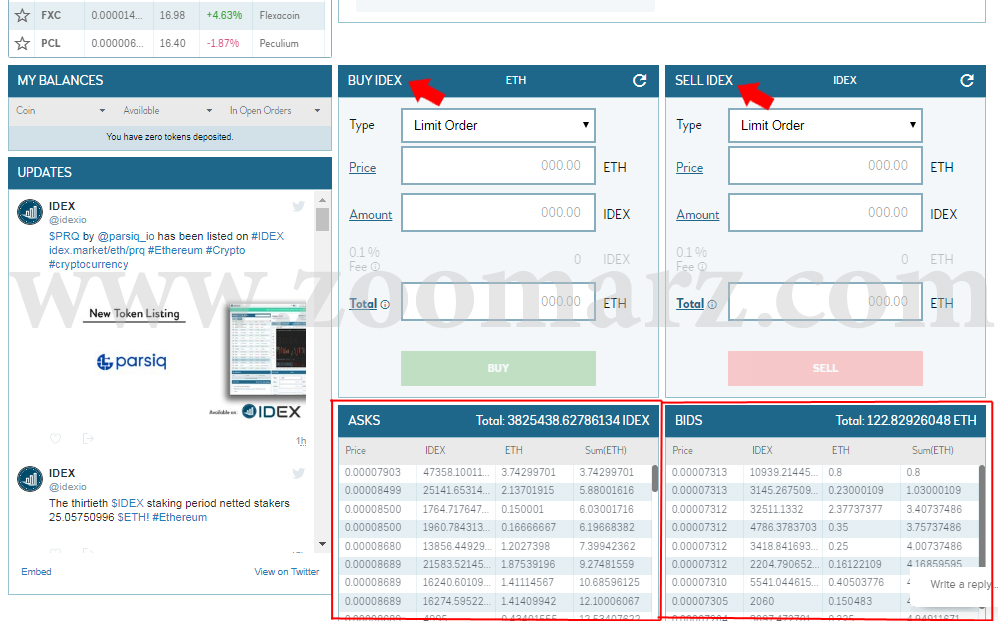Sort bids by IDEX header
The image size is (1000, 621).
[x=762, y=451]
